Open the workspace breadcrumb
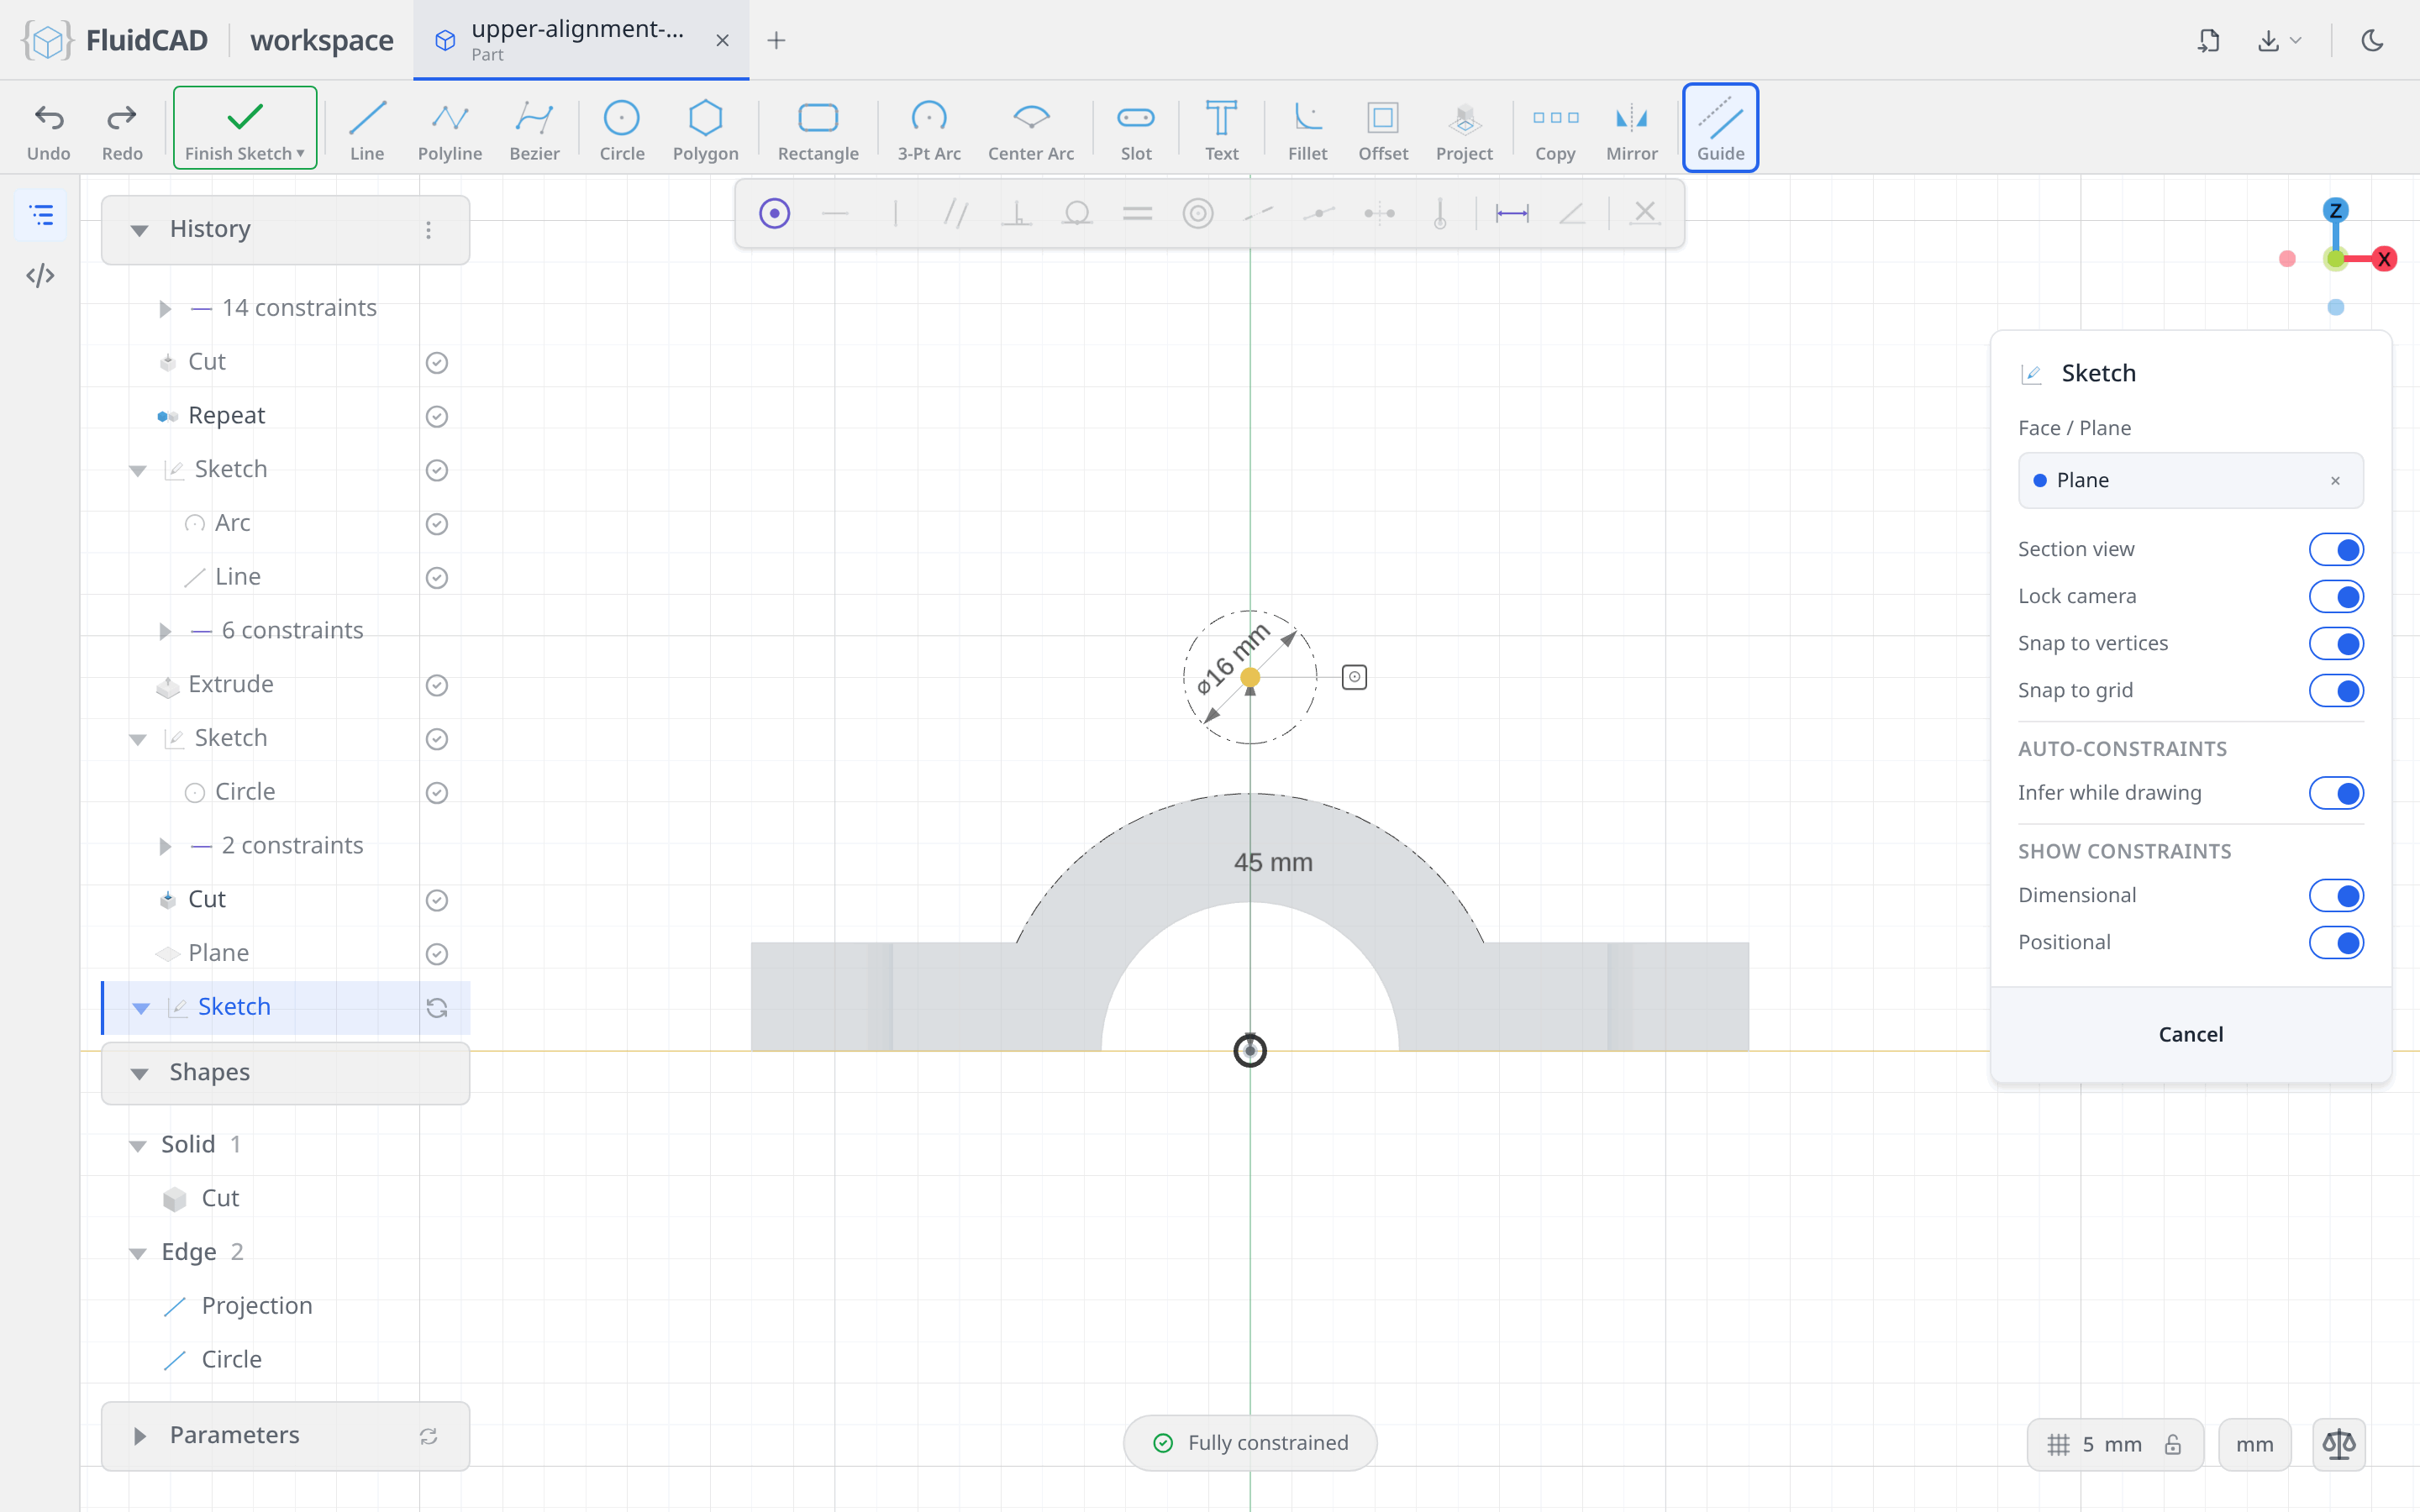The height and width of the screenshot is (1512, 2420). coord(321,40)
